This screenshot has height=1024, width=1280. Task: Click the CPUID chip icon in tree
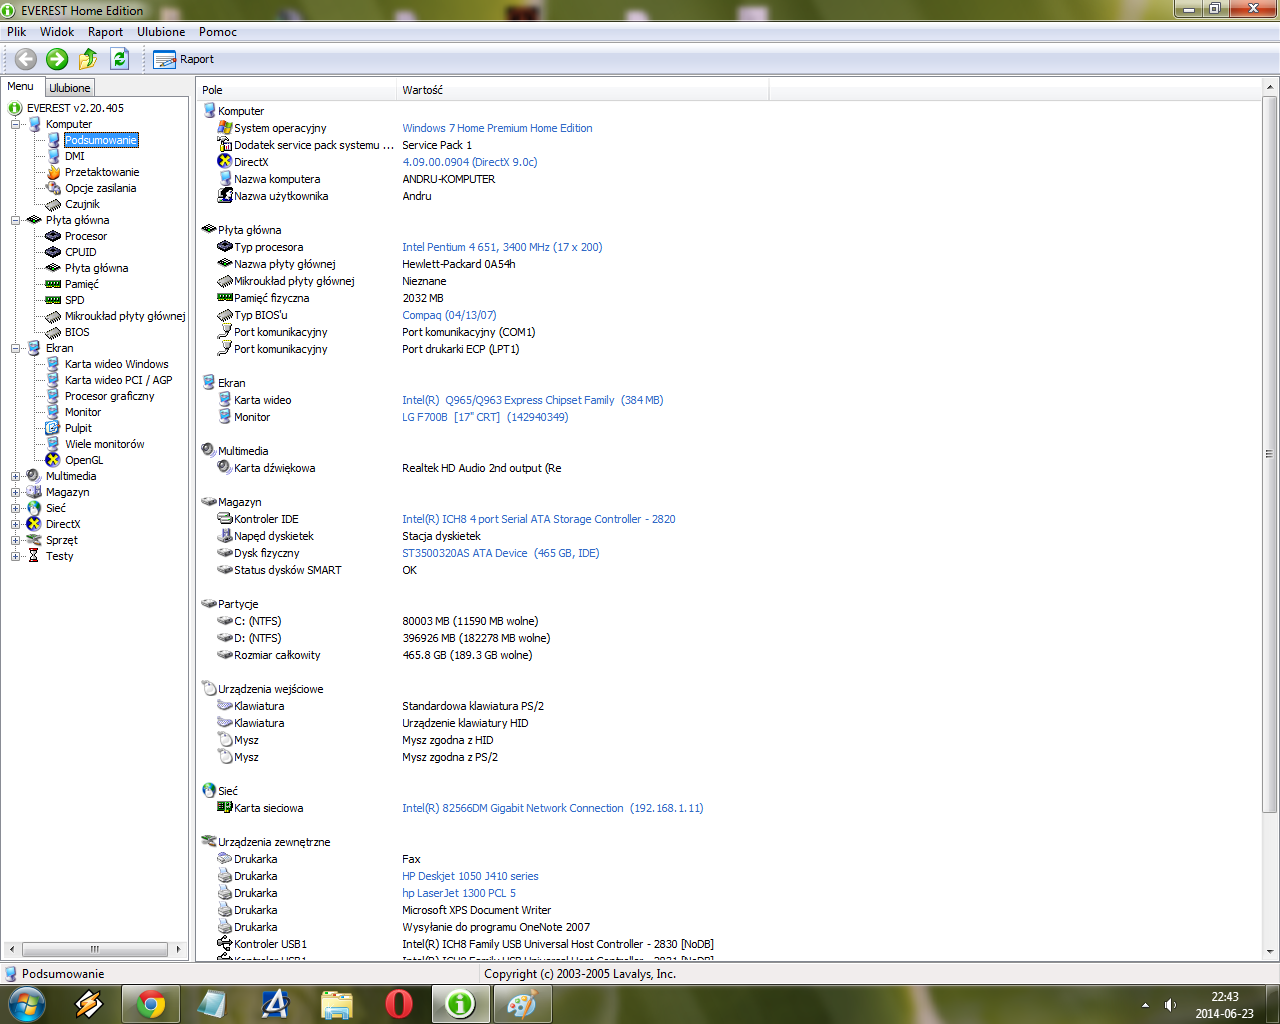tap(53, 252)
